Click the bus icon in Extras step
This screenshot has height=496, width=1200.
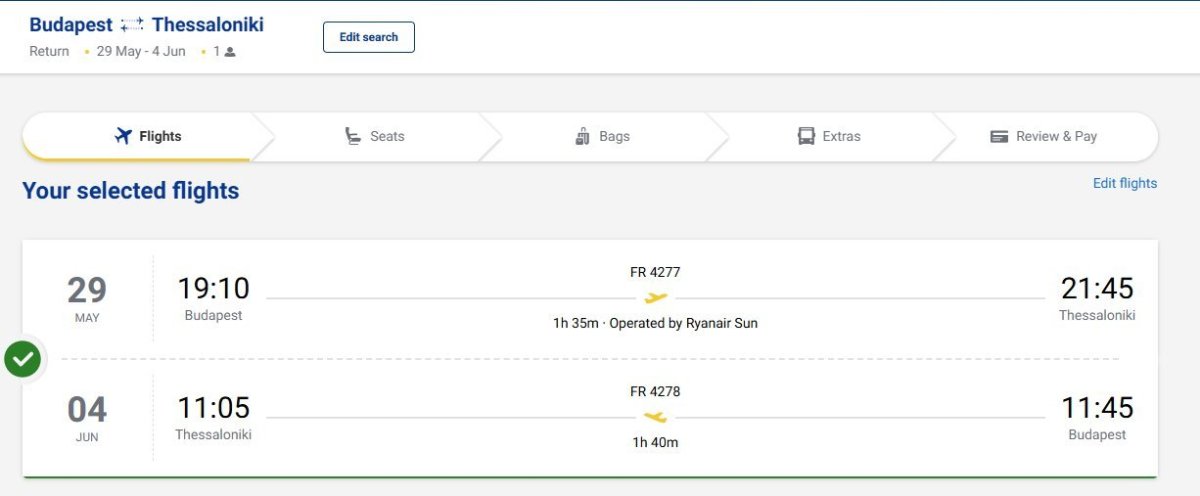coord(806,136)
